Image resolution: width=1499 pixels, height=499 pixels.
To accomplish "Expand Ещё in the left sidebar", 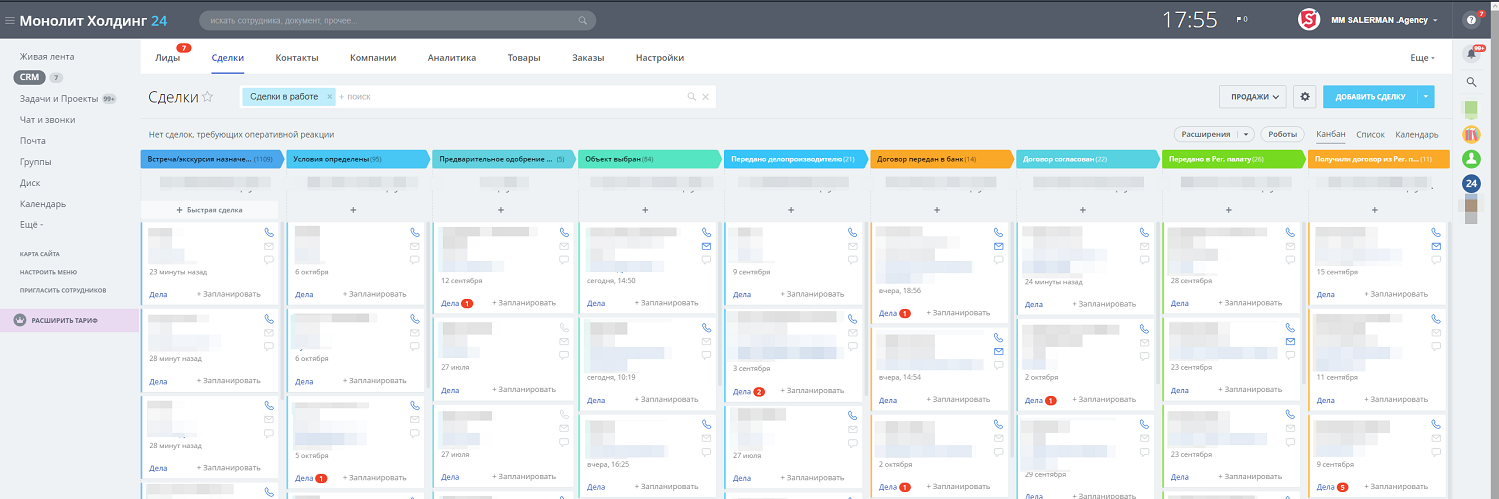I will pyautogui.click(x=31, y=224).
